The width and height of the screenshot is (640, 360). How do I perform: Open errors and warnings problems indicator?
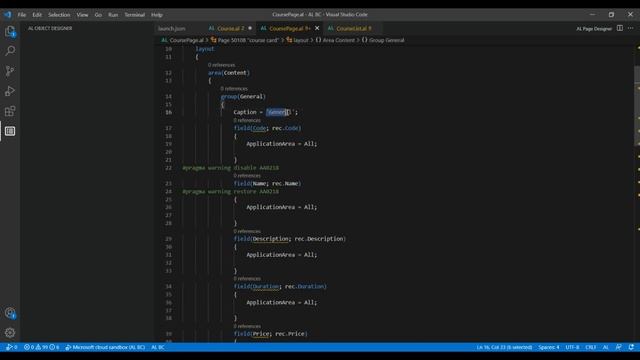(x=41, y=347)
